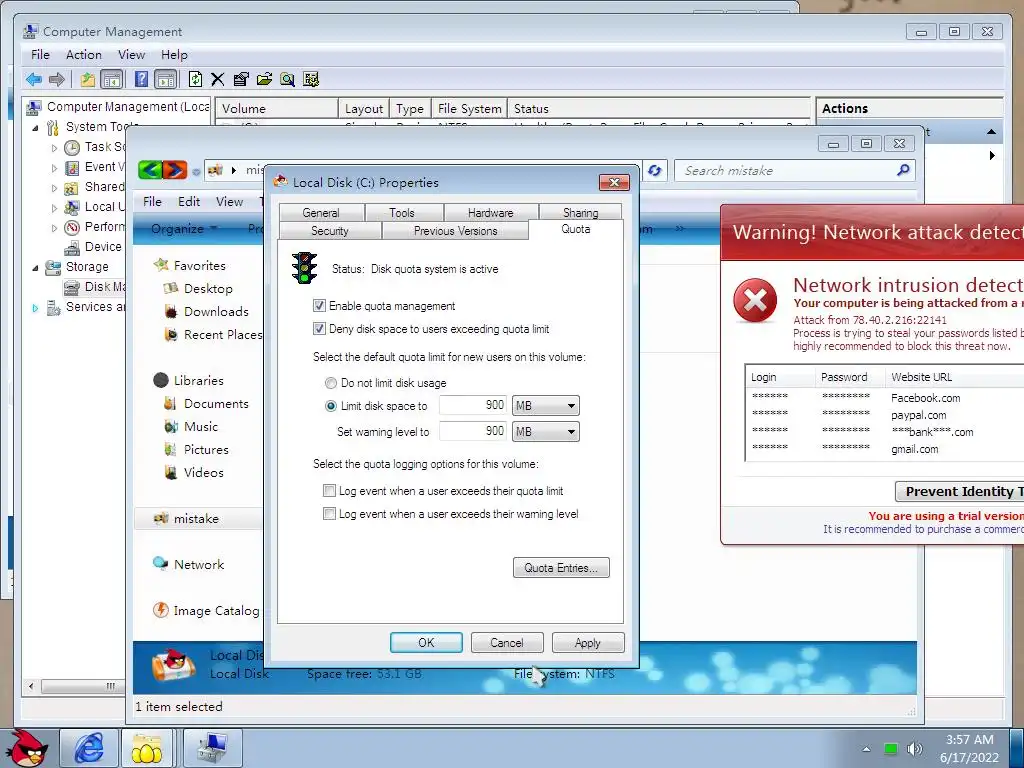This screenshot has height=768, width=1024.
Task: Uncheck Enable quota management
Action: click(x=319, y=306)
